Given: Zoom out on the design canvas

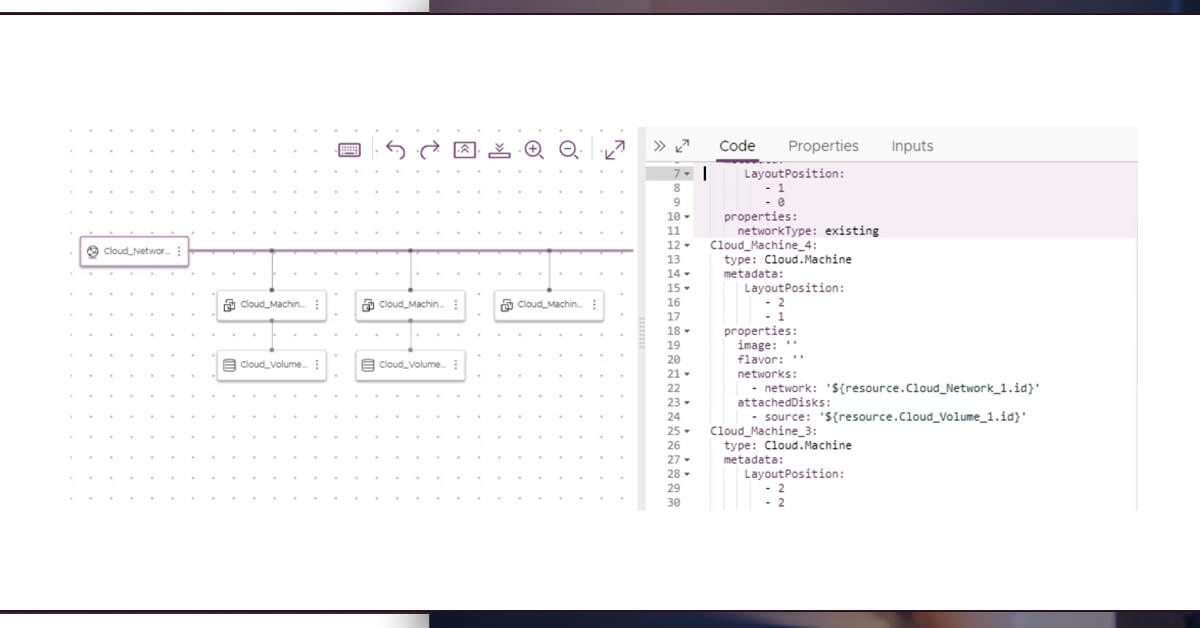Looking at the screenshot, I should point(569,150).
